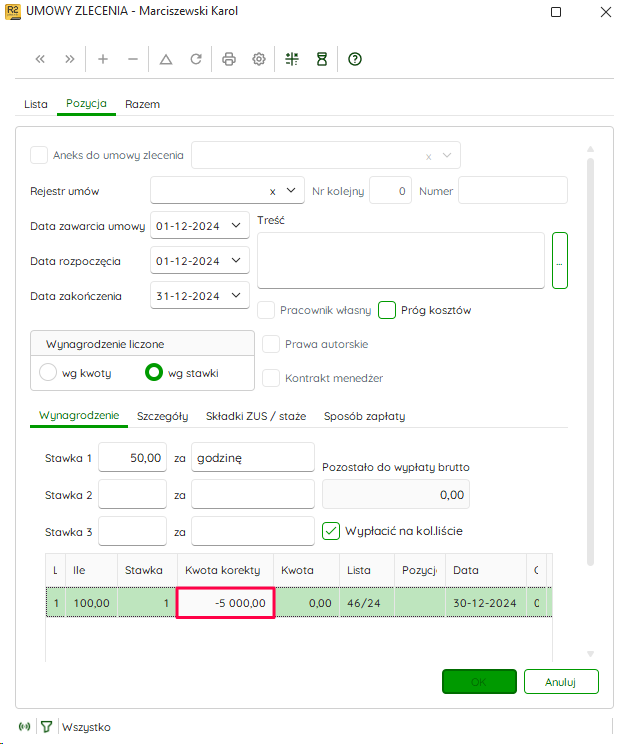Enable Próg kosztów checkbox

click(x=387, y=310)
